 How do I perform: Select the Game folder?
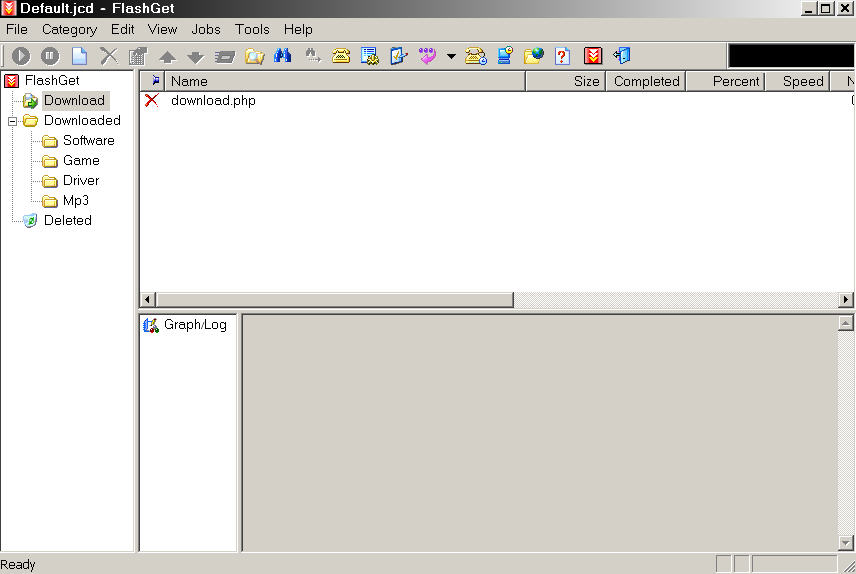point(81,161)
